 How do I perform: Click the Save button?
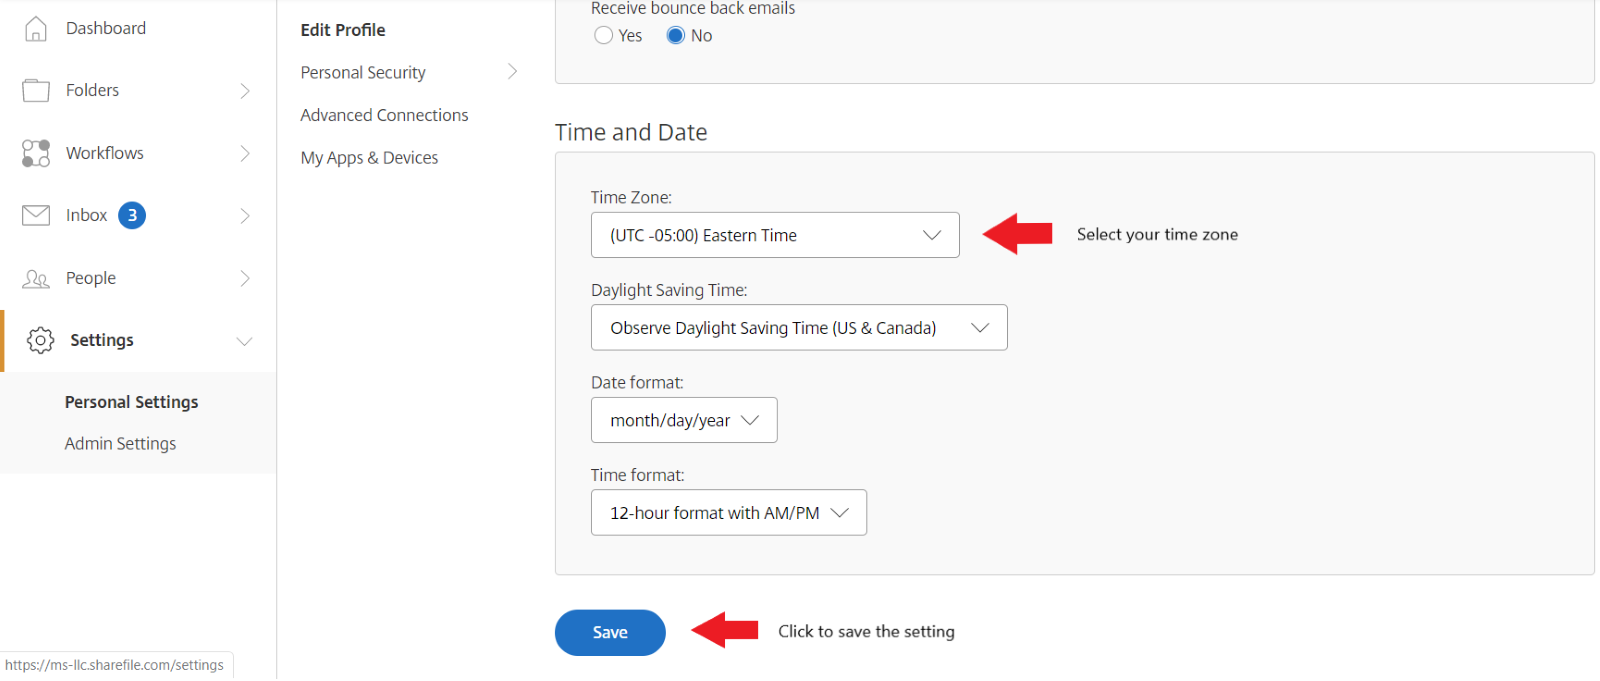coord(610,633)
